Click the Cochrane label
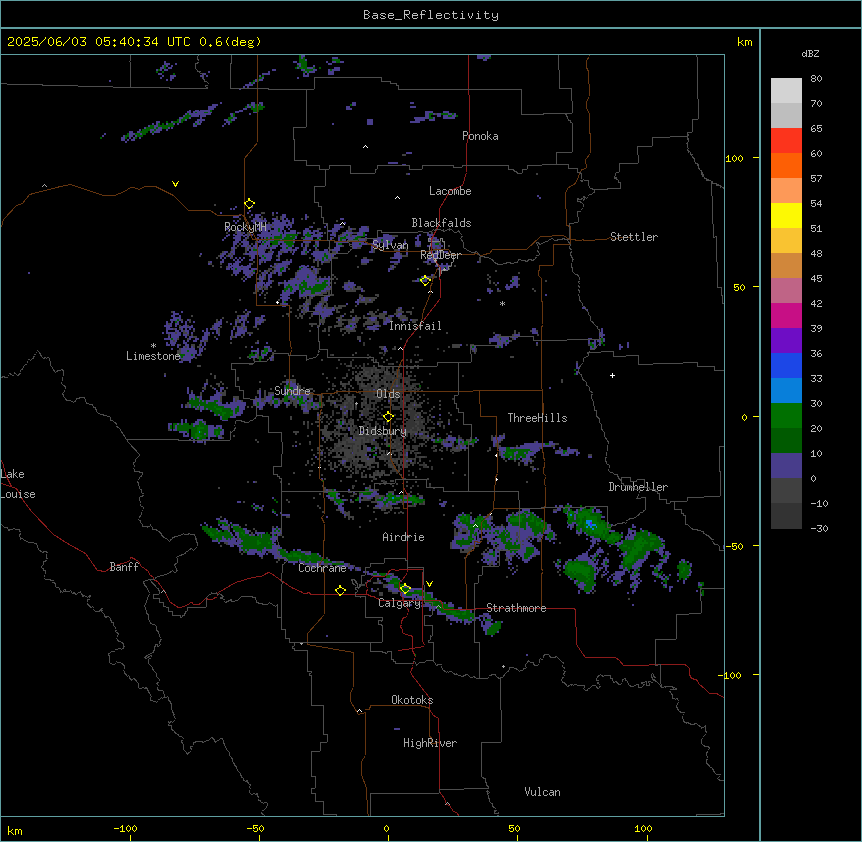The width and height of the screenshot is (862, 842). click(322, 568)
